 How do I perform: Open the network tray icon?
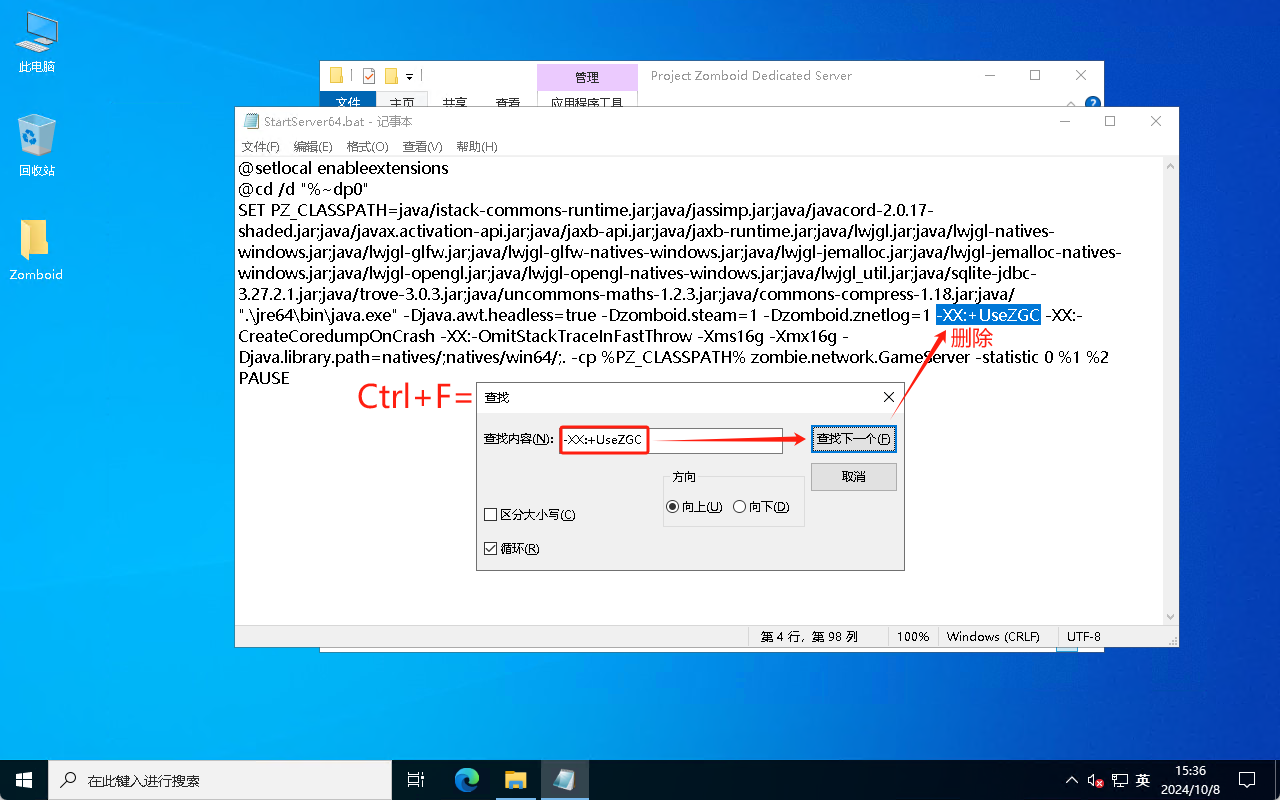point(1120,780)
